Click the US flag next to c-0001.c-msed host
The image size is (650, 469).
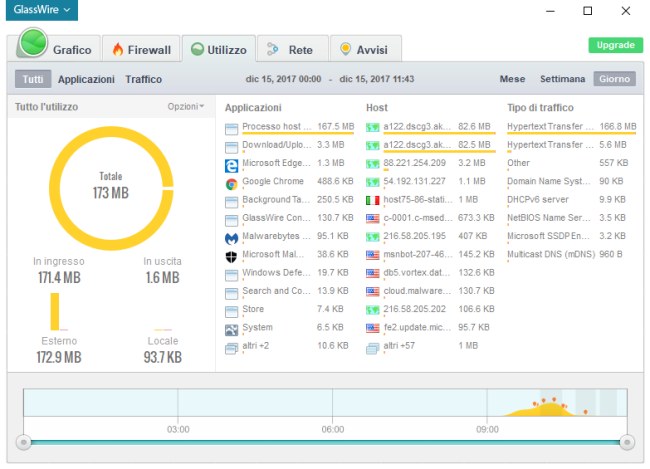coord(373,219)
